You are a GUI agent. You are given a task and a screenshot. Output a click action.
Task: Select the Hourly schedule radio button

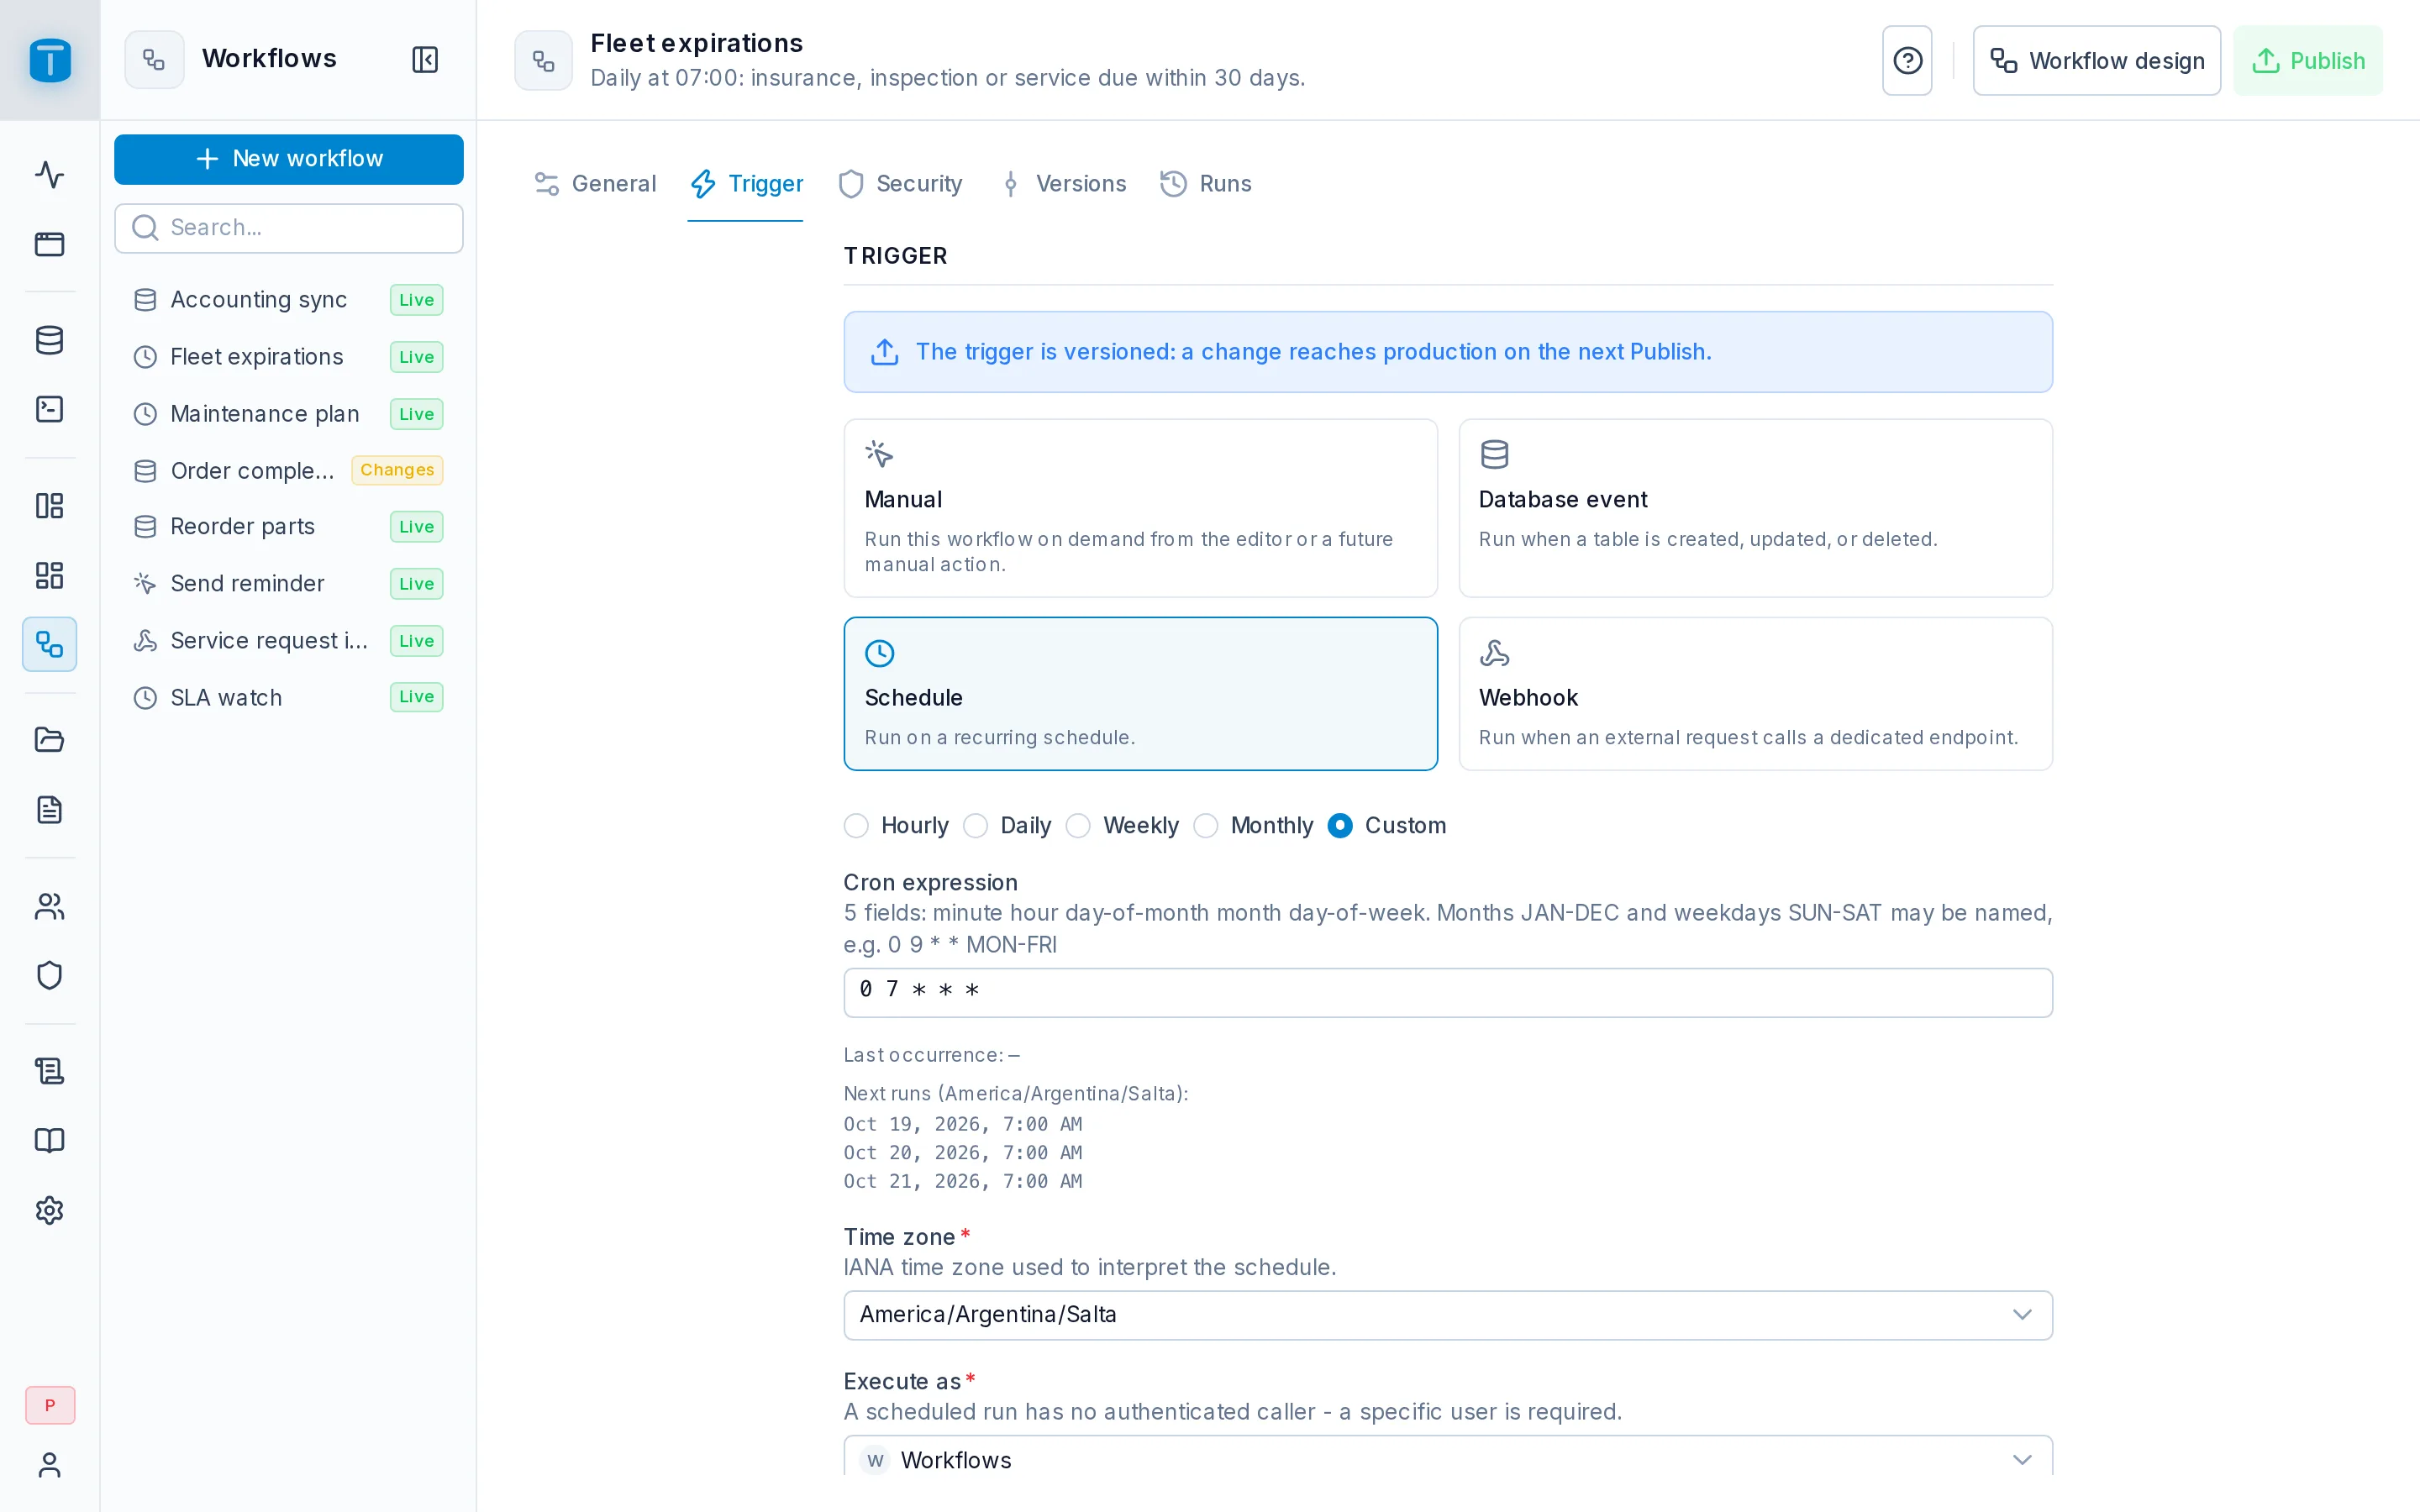coord(856,825)
